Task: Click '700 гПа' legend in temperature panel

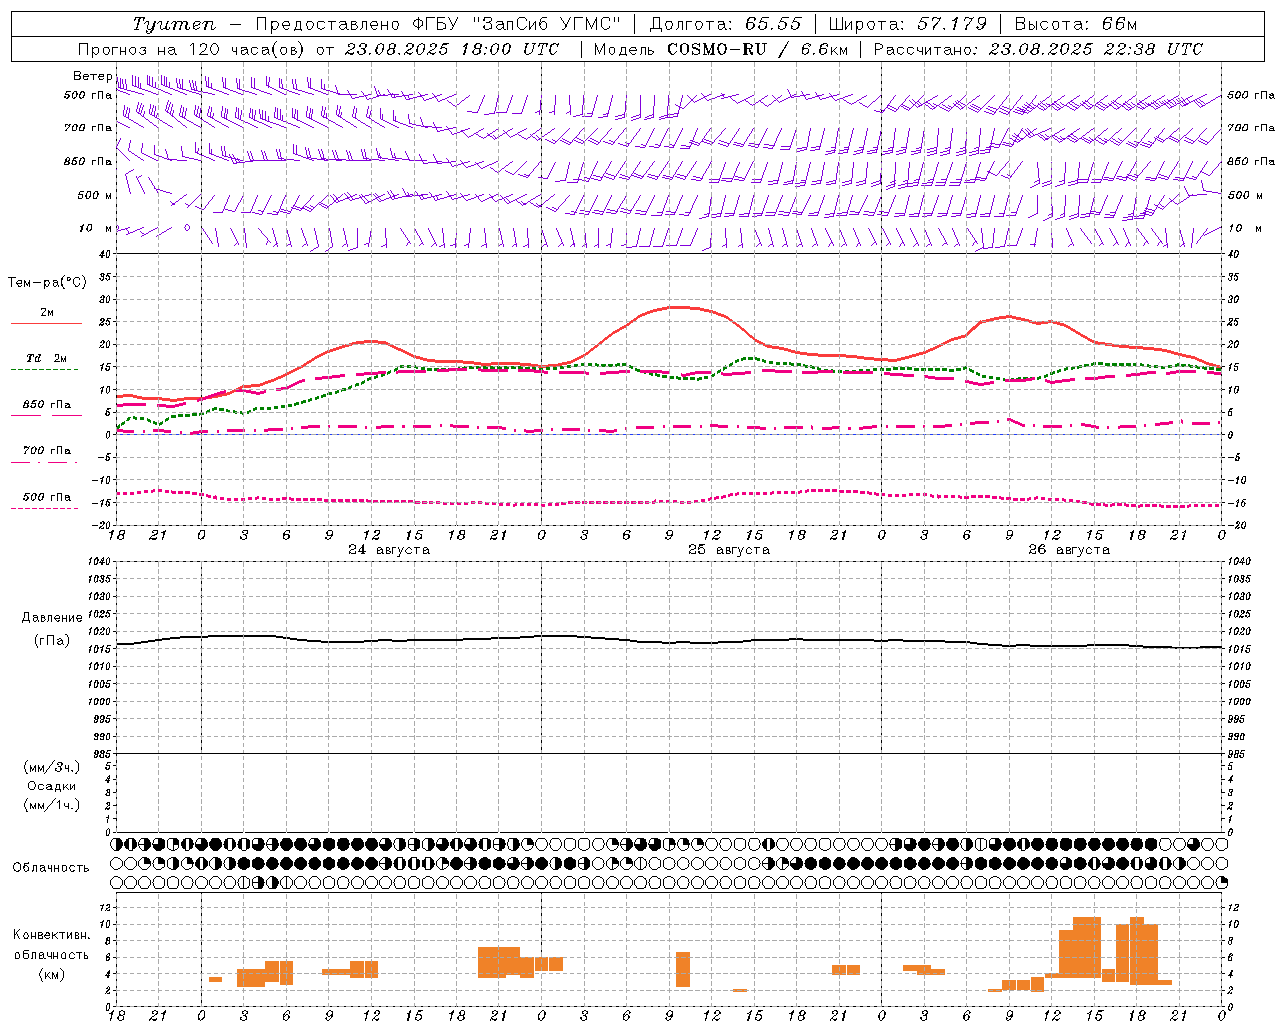Action: pyautogui.click(x=46, y=450)
